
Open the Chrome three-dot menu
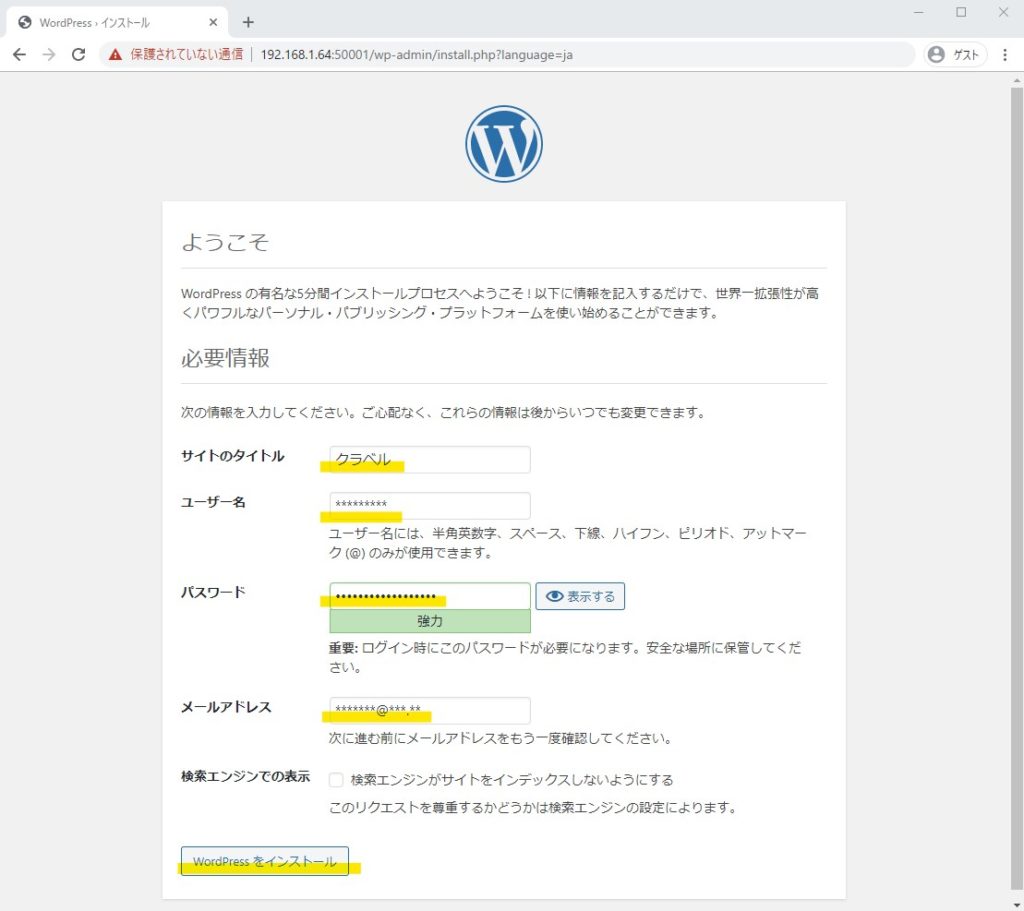click(x=1004, y=55)
